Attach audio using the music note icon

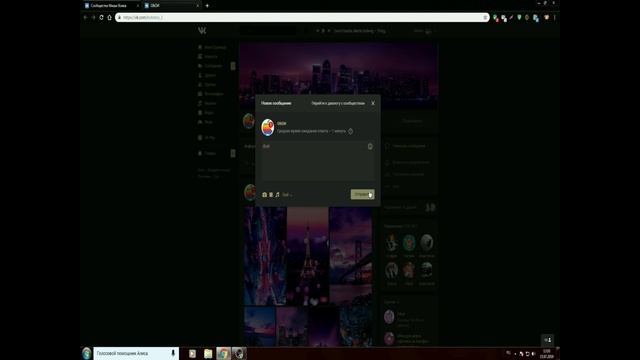[278, 195]
